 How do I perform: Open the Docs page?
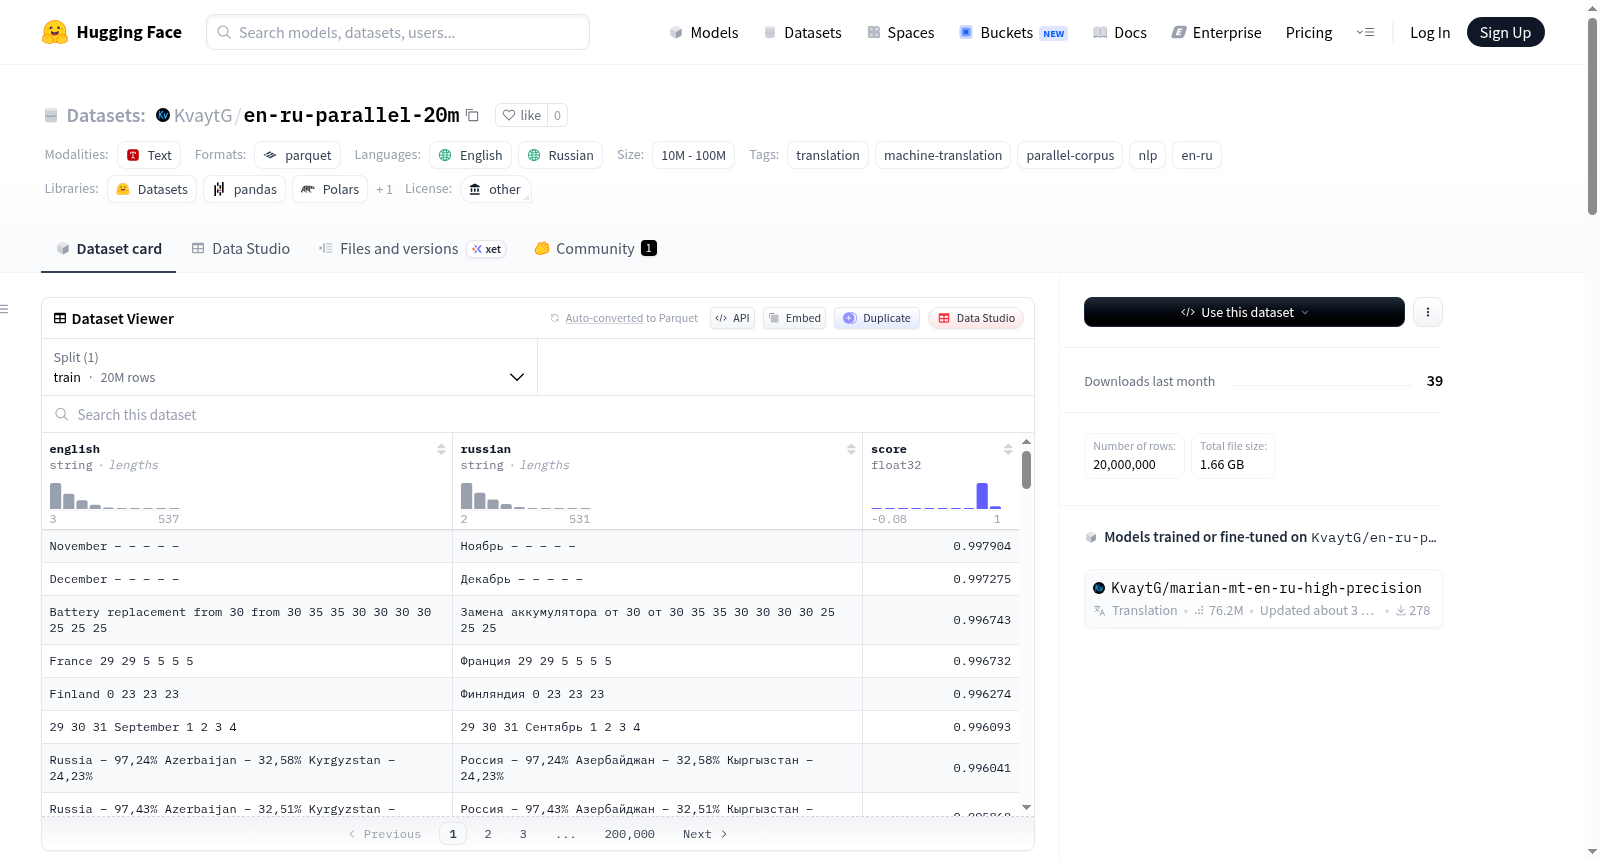pyautogui.click(x=1120, y=32)
